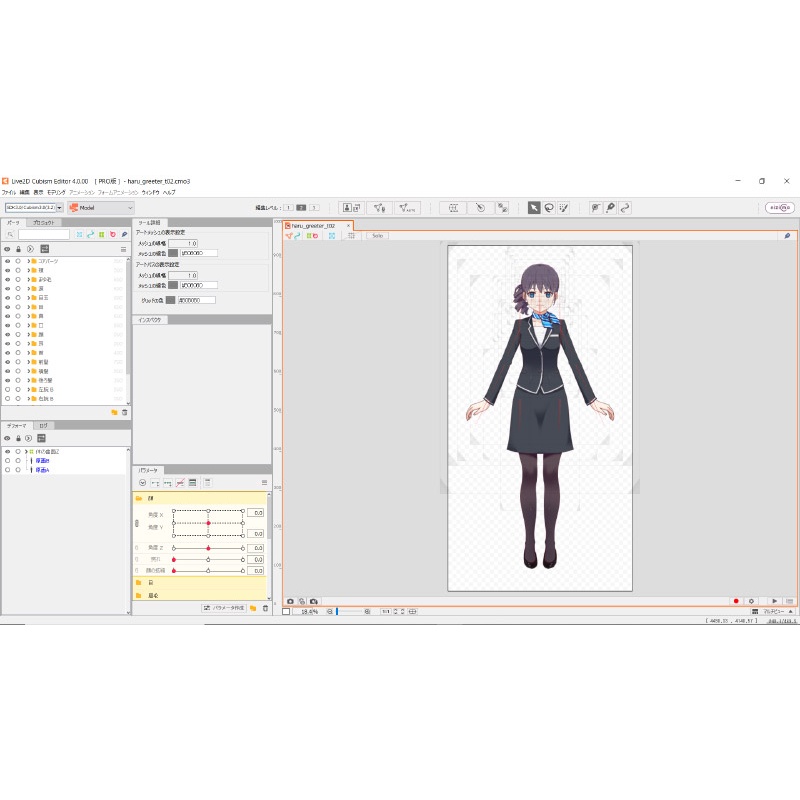Select the lasso selection tool
The image size is (800, 800).
coord(549,206)
